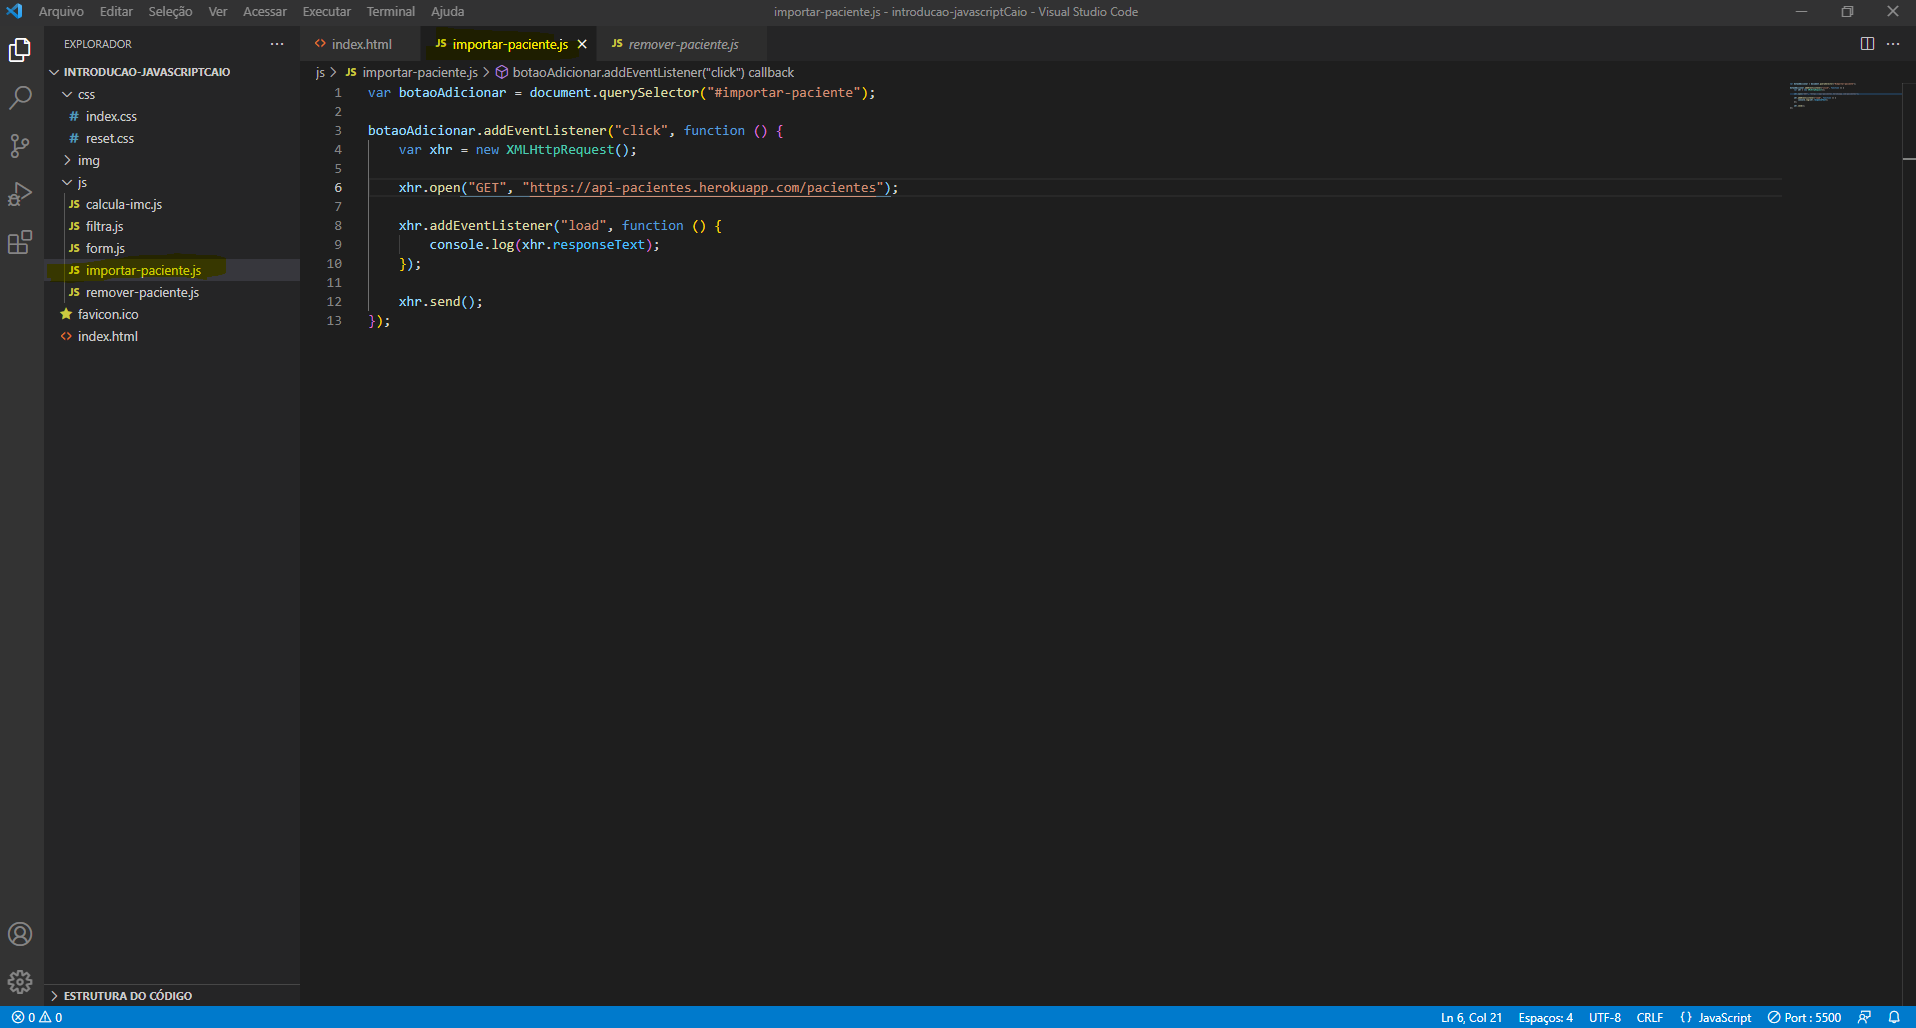Open the Ver menu
This screenshot has width=1916, height=1028.
(218, 12)
